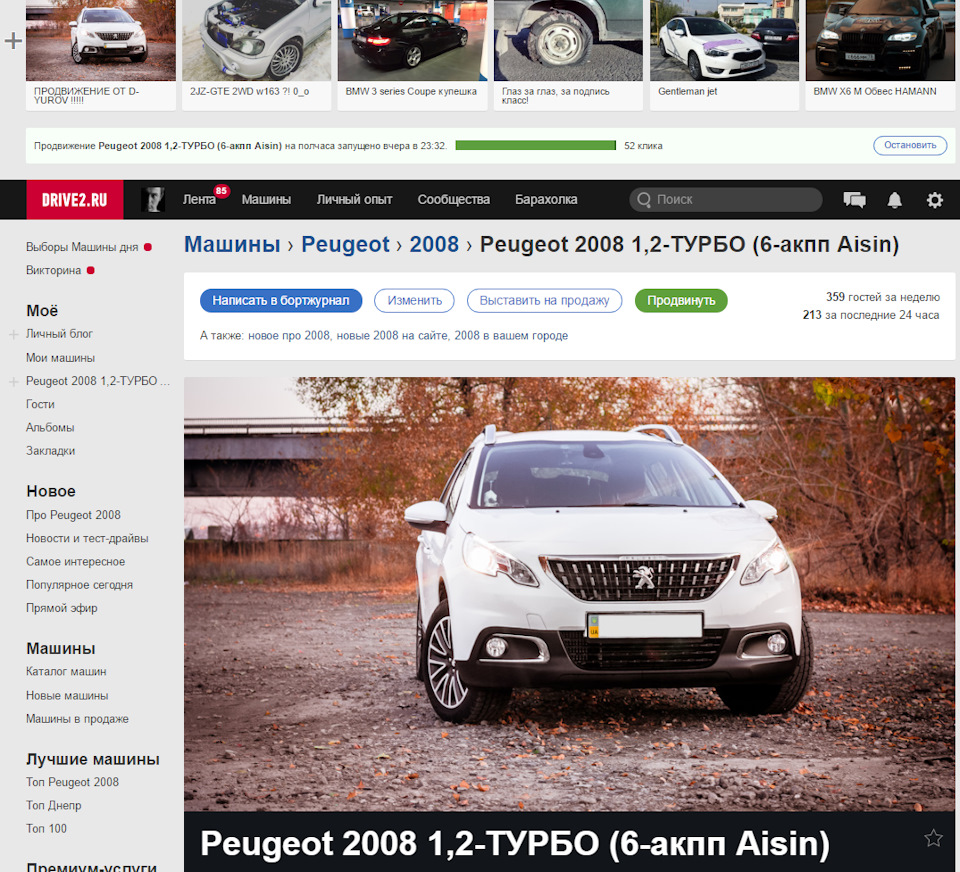960x872 pixels.
Task: Open Топ Peugeot 2008 link
Action: [x=72, y=783]
